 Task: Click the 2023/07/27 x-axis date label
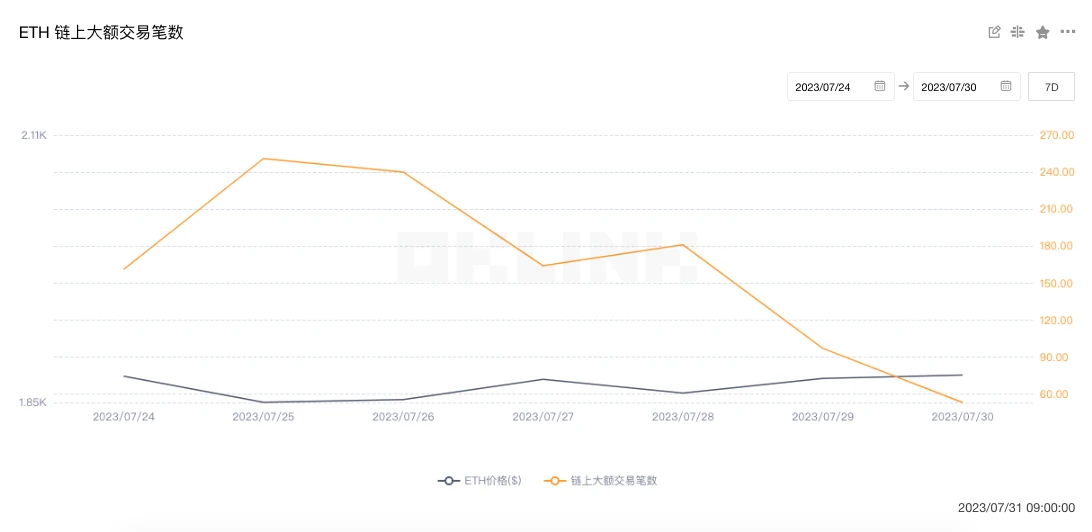[x=543, y=416]
